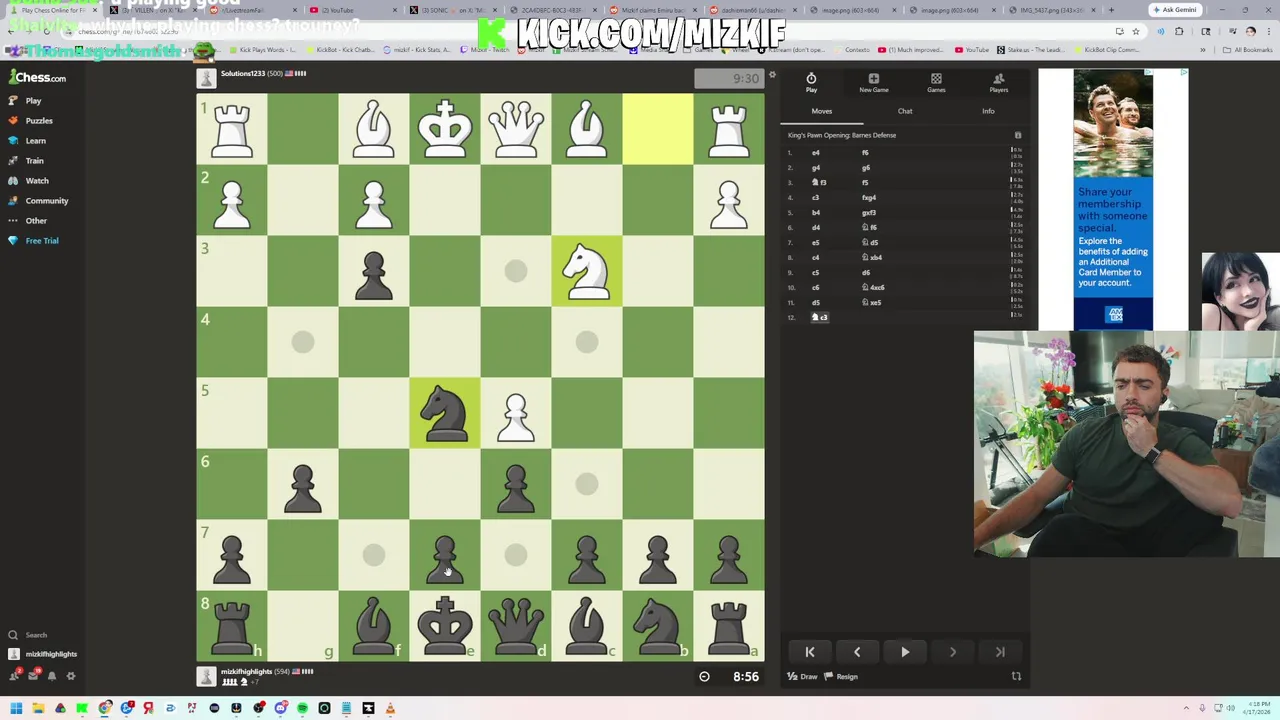Viewport: 1280px width, 720px height.
Task: Select move fxg4 in the move list
Action: (x=869, y=198)
